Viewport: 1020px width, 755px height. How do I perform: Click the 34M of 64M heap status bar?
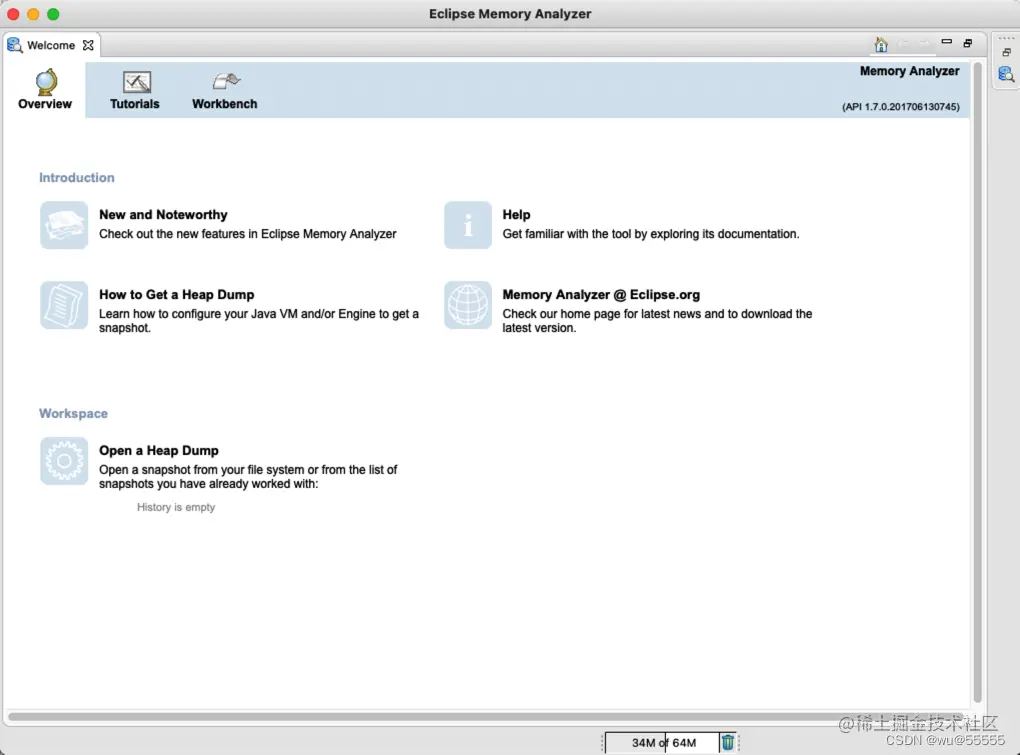tap(662, 743)
